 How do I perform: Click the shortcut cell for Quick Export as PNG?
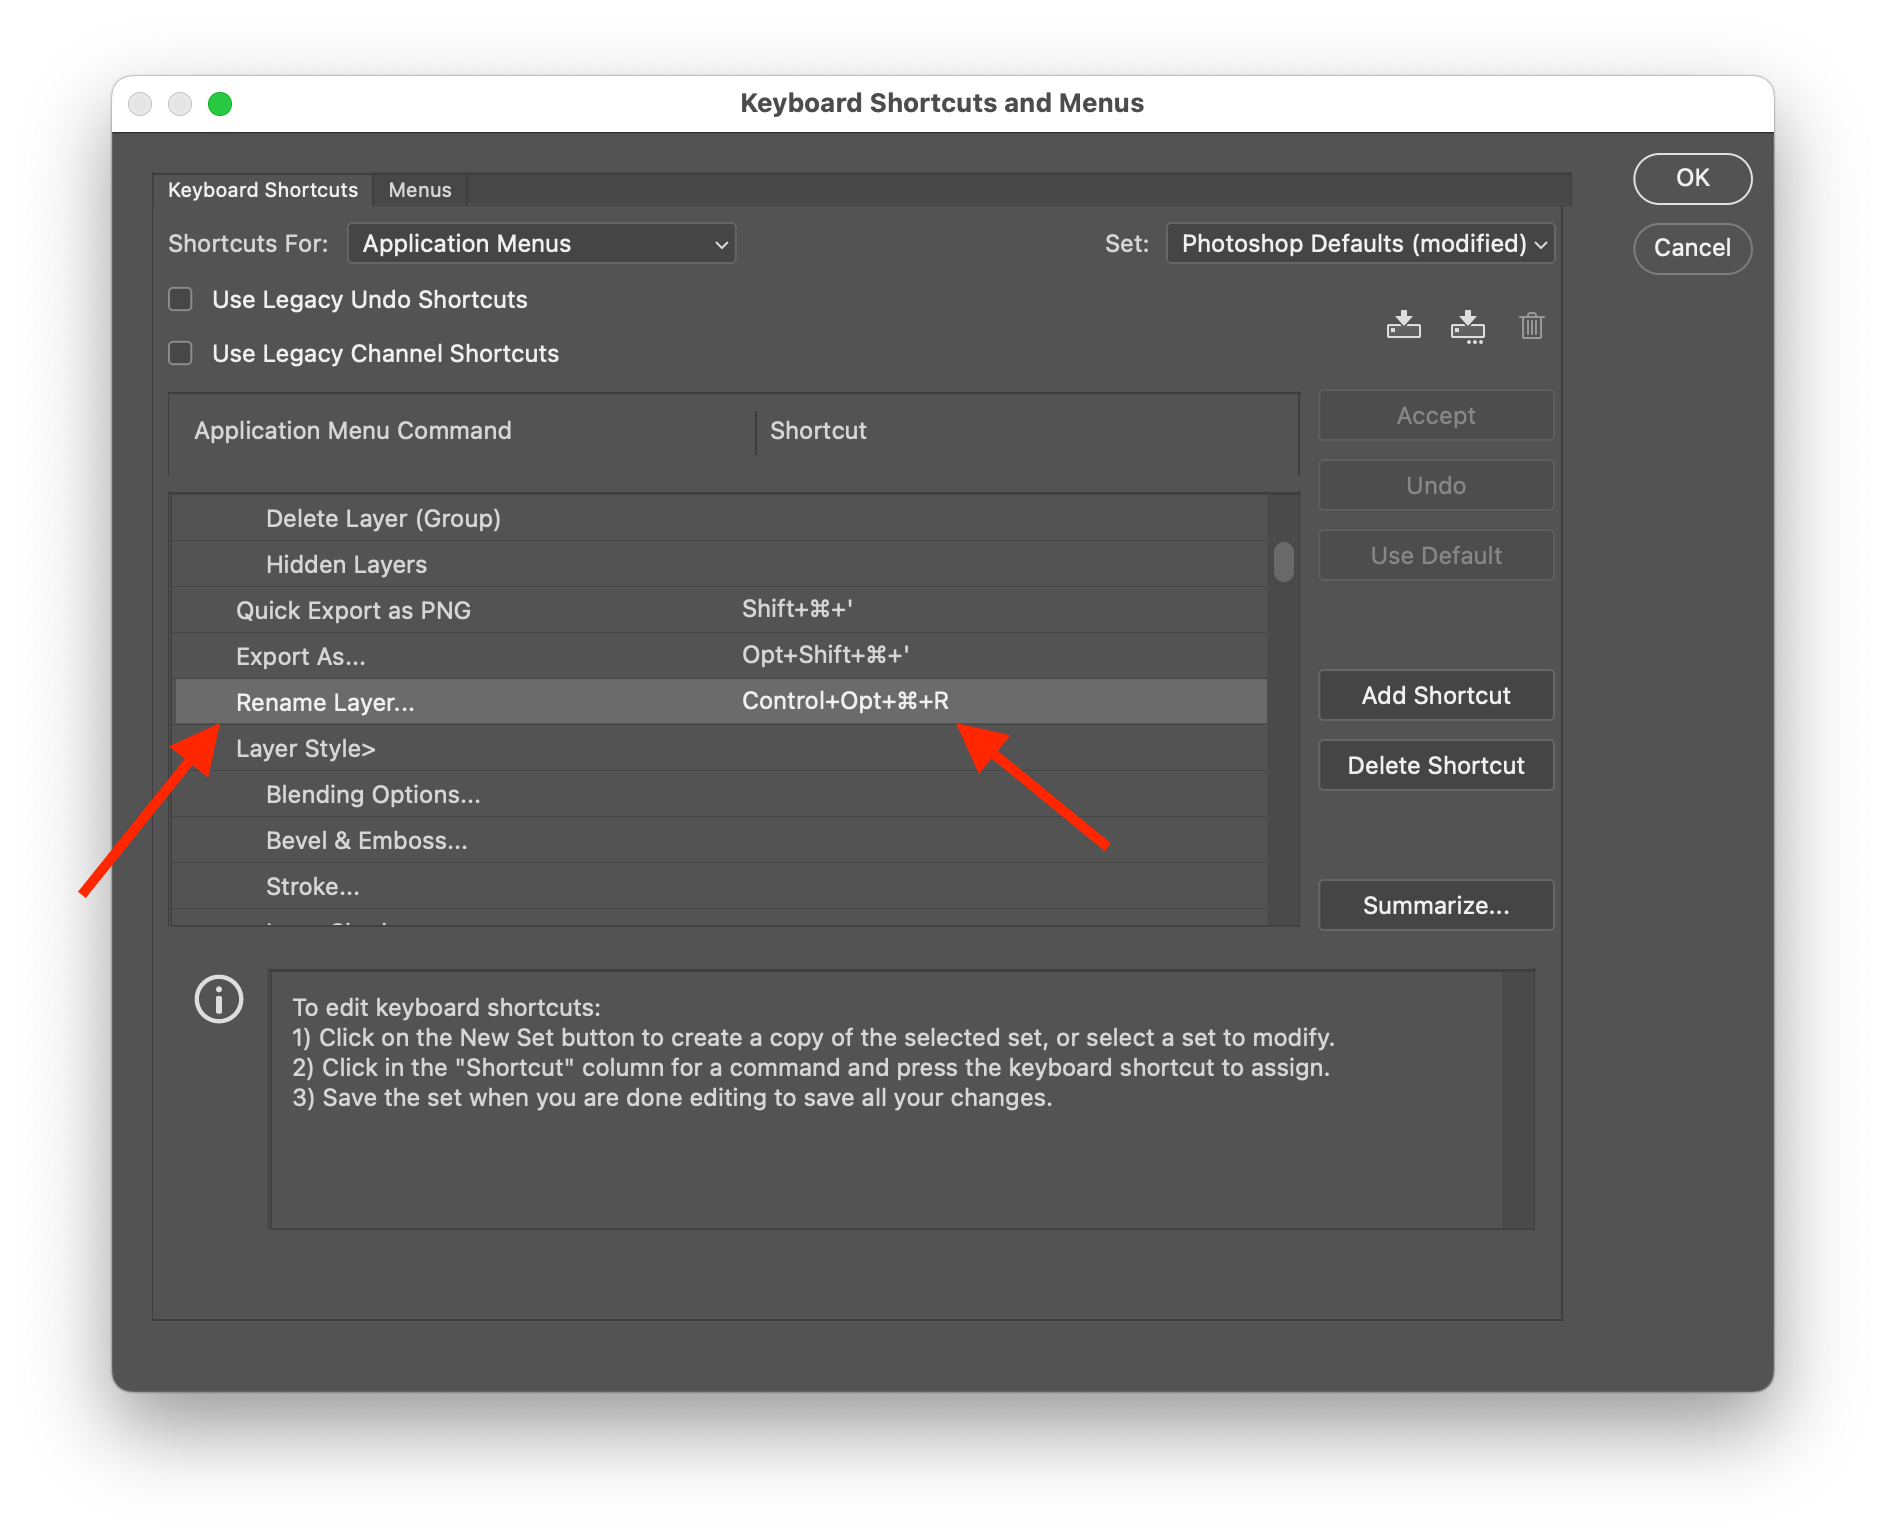coord(797,609)
